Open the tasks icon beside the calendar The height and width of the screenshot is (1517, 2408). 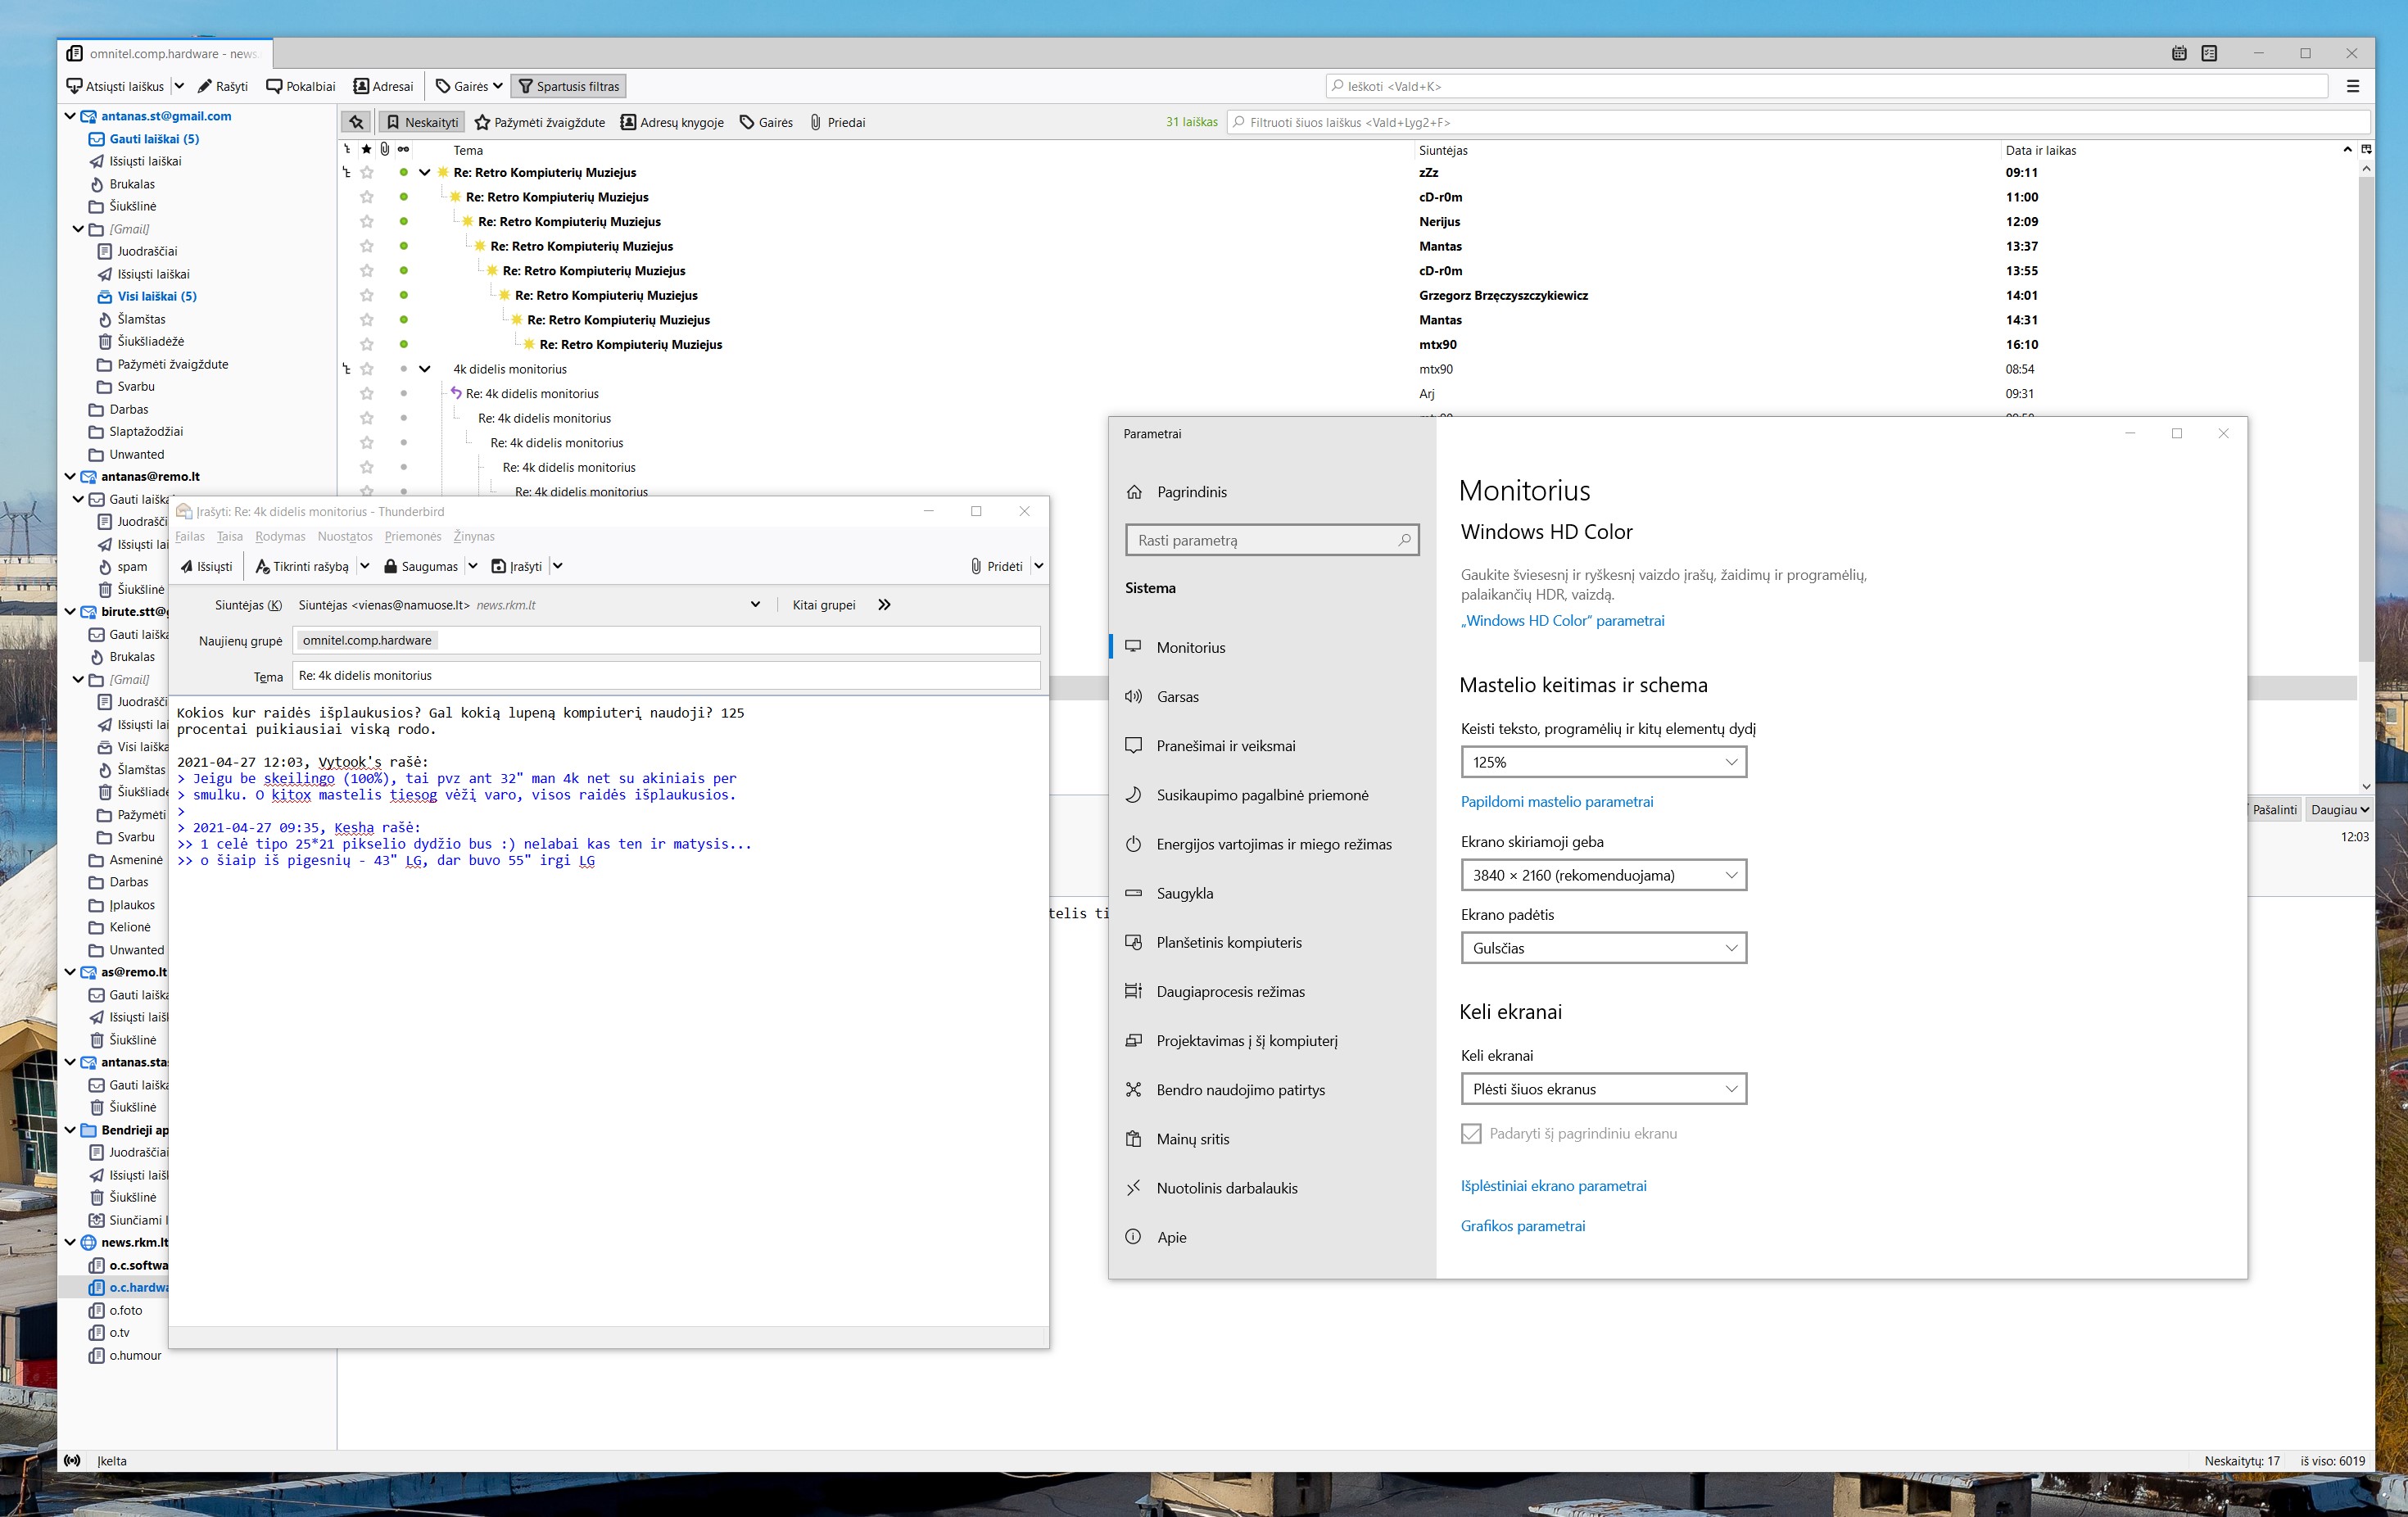(2209, 53)
